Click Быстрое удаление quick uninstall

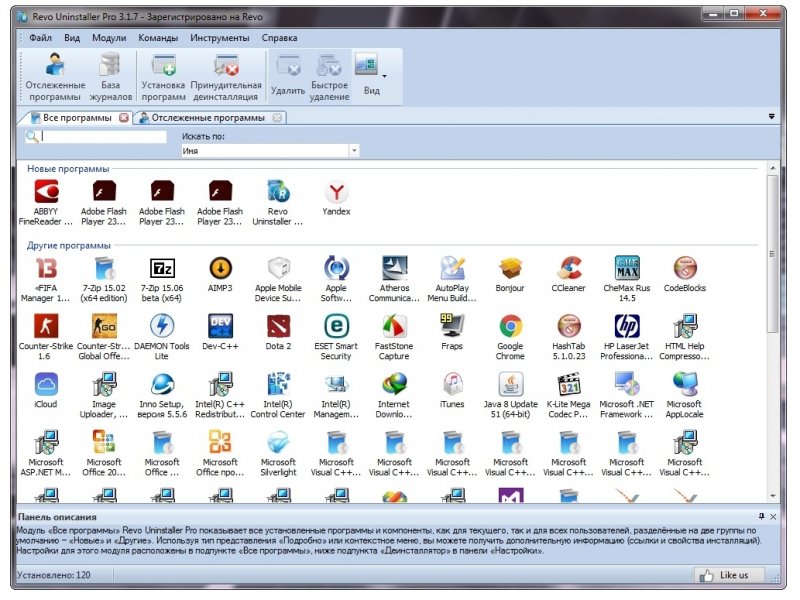330,77
